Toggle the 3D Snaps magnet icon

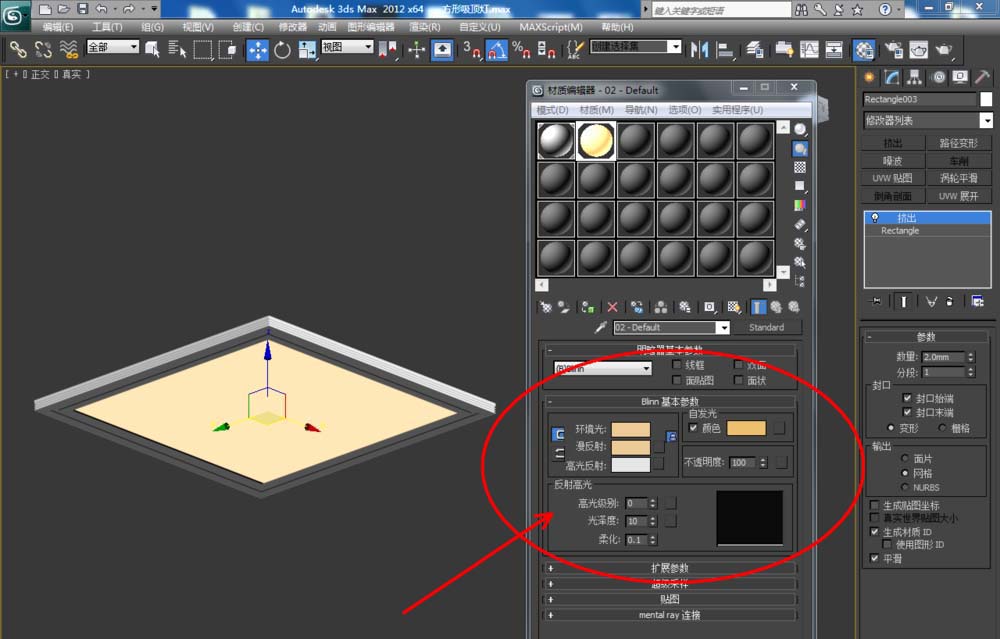click(471, 50)
